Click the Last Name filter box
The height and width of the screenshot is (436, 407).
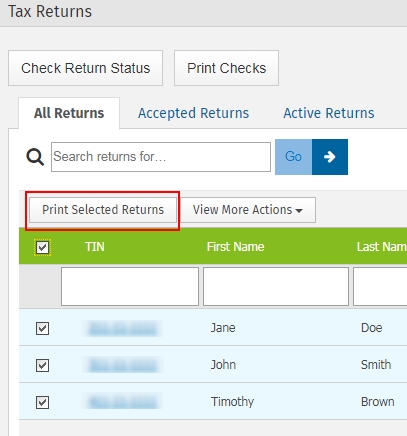coord(380,286)
